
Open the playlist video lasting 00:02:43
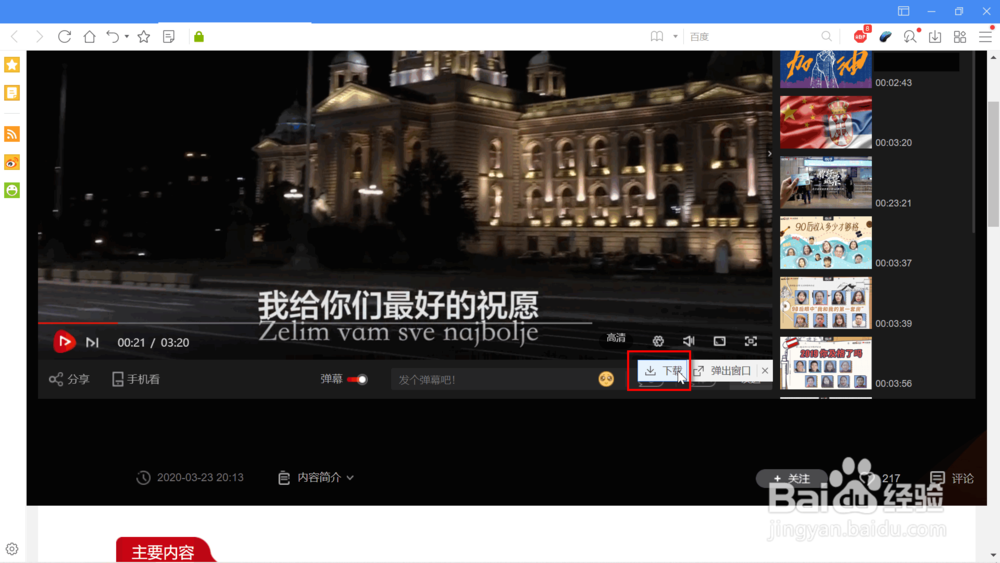tap(826, 69)
